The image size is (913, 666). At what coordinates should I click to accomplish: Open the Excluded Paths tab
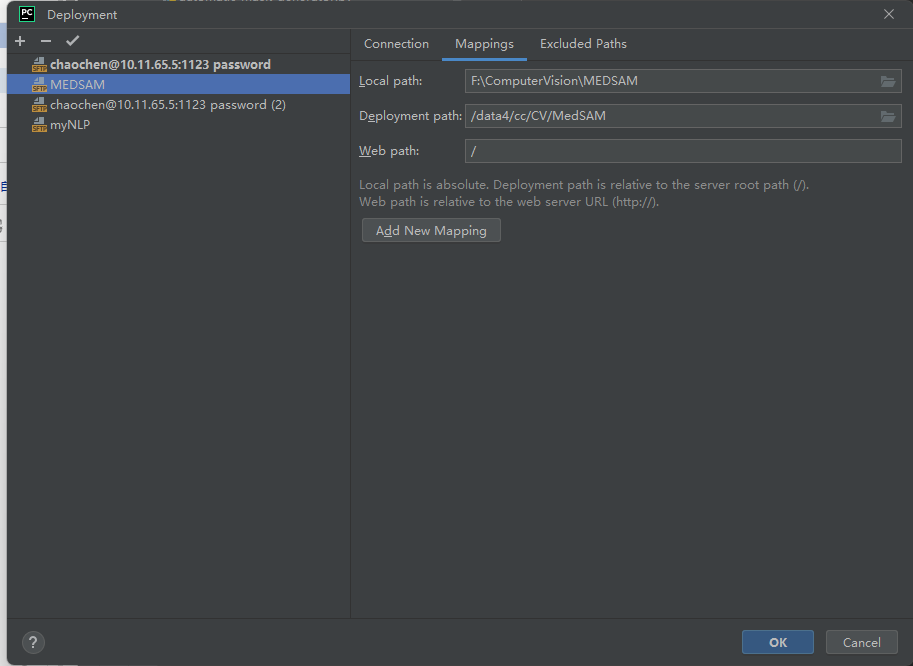(583, 44)
